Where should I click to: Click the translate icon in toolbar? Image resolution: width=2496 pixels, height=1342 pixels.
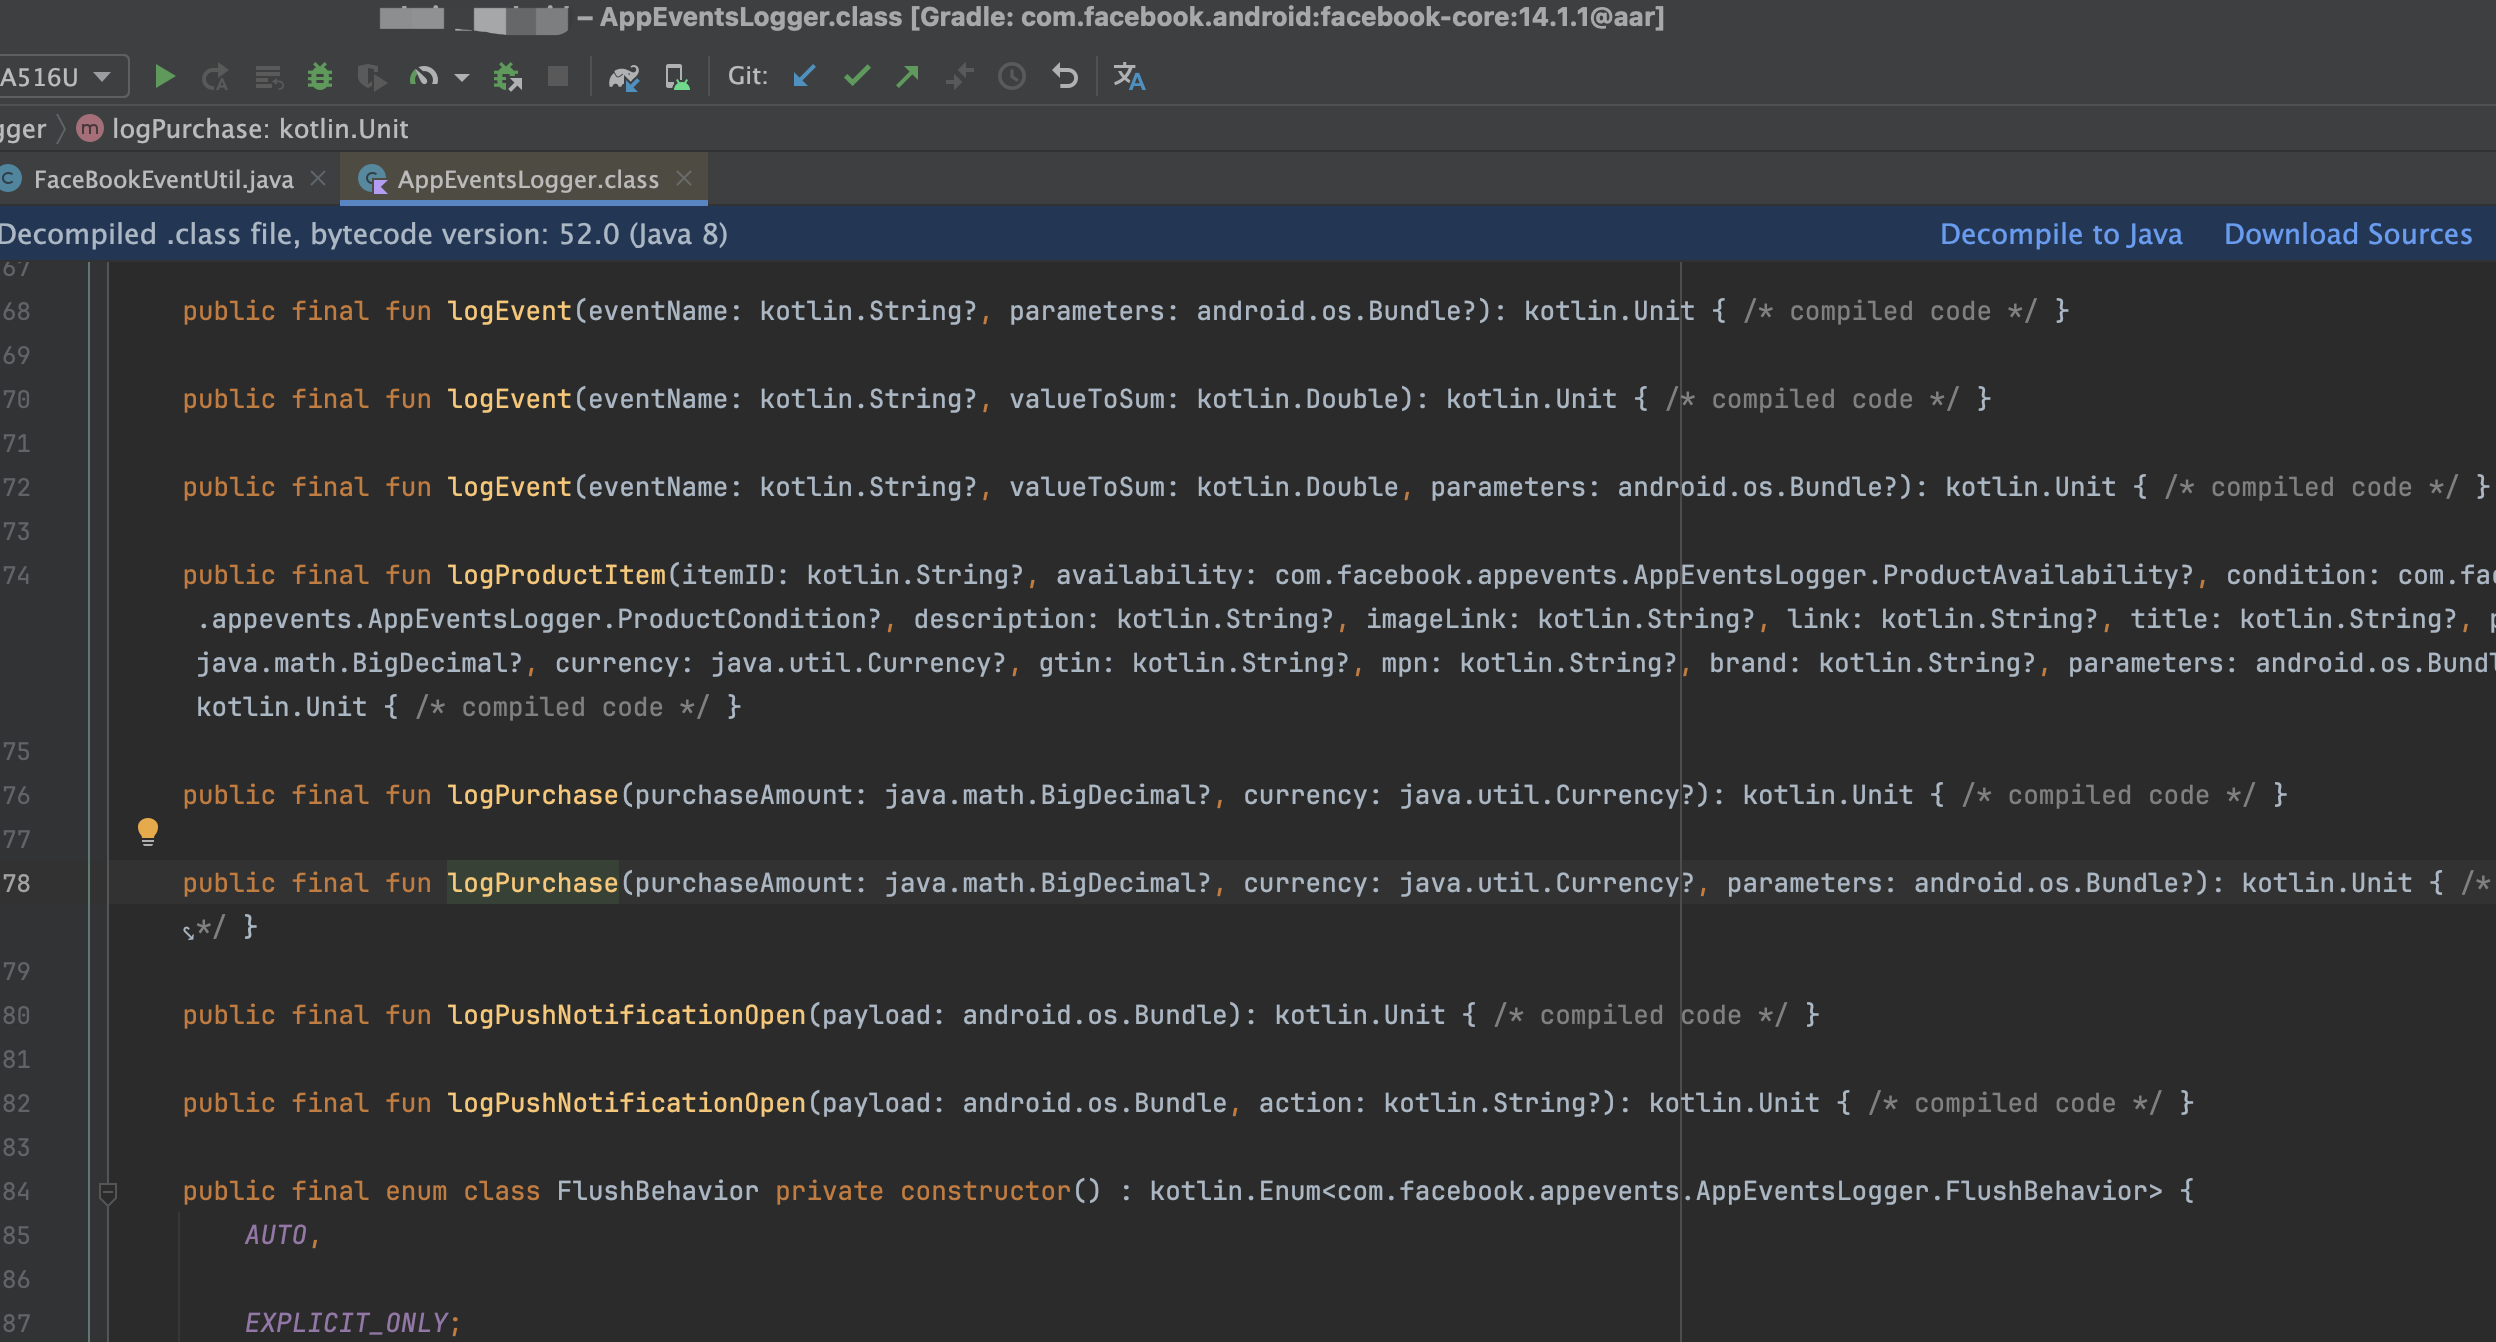point(1129,76)
